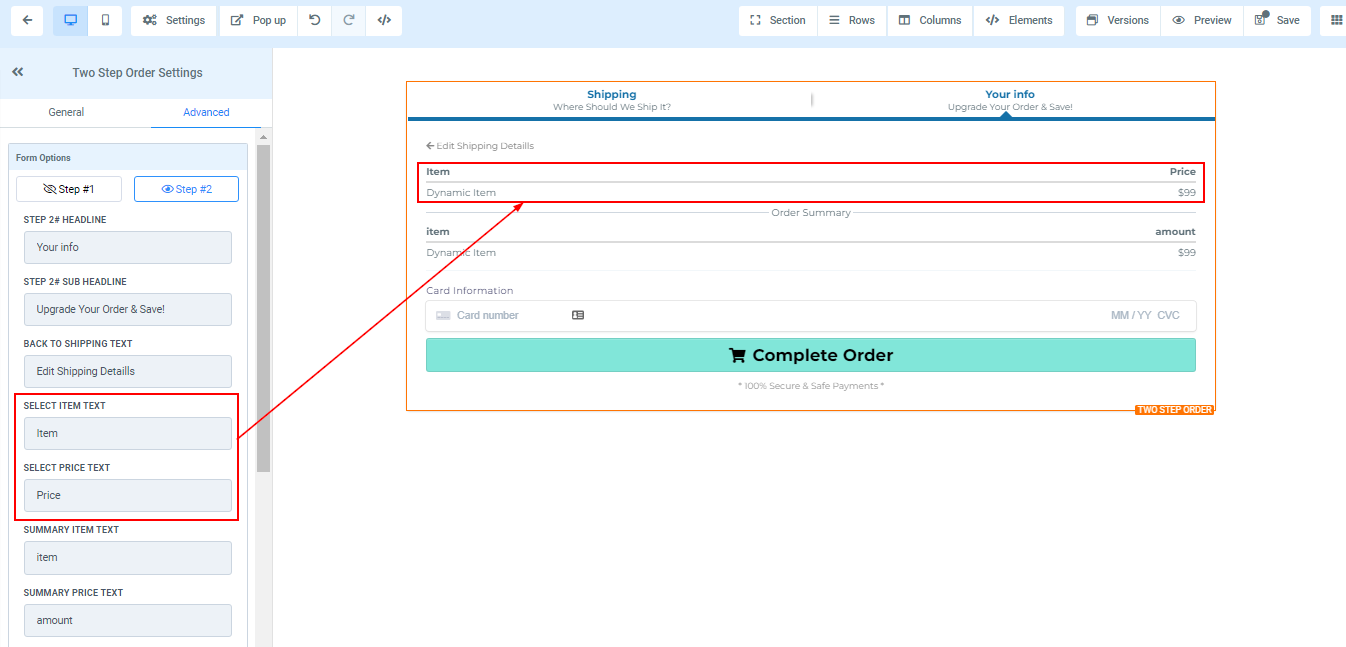Switch to mobile view icon
The image size is (1346, 647).
[105, 20]
